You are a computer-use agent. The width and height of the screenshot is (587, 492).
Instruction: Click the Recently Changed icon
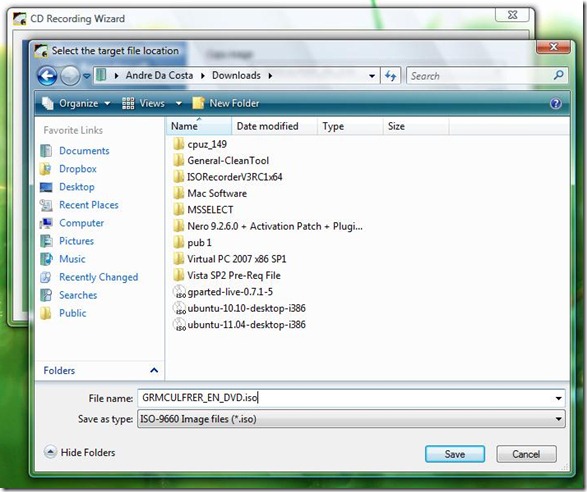point(46,277)
